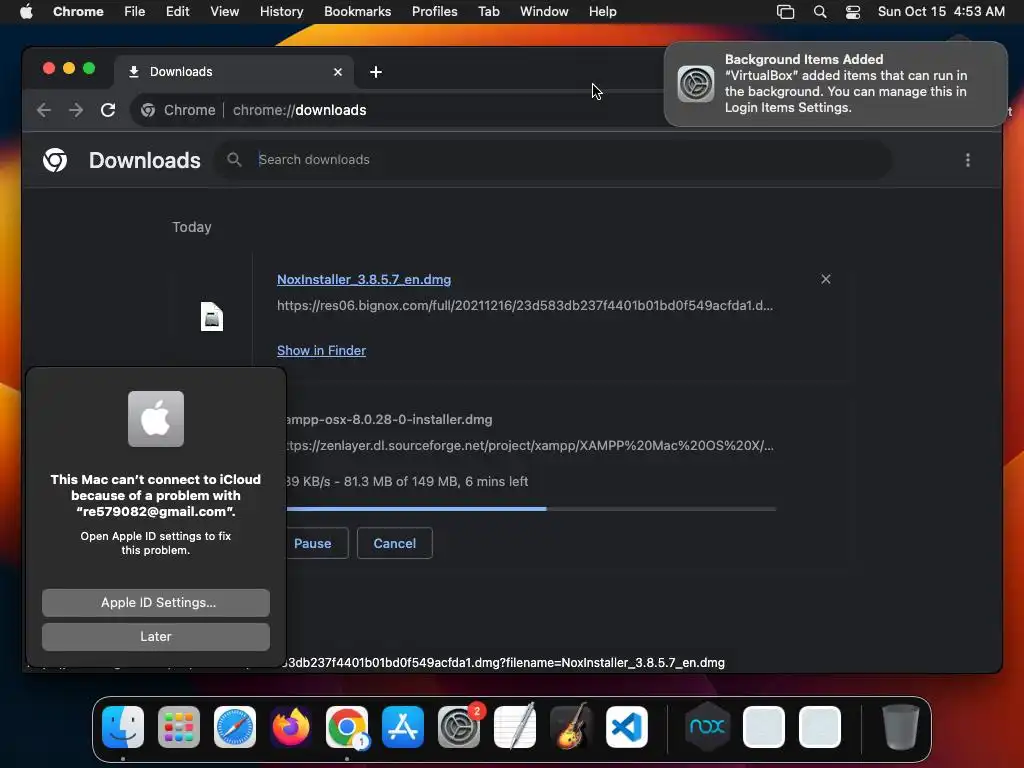
Task: Open Visual Studio Code from the Dock
Action: [627, 727]
